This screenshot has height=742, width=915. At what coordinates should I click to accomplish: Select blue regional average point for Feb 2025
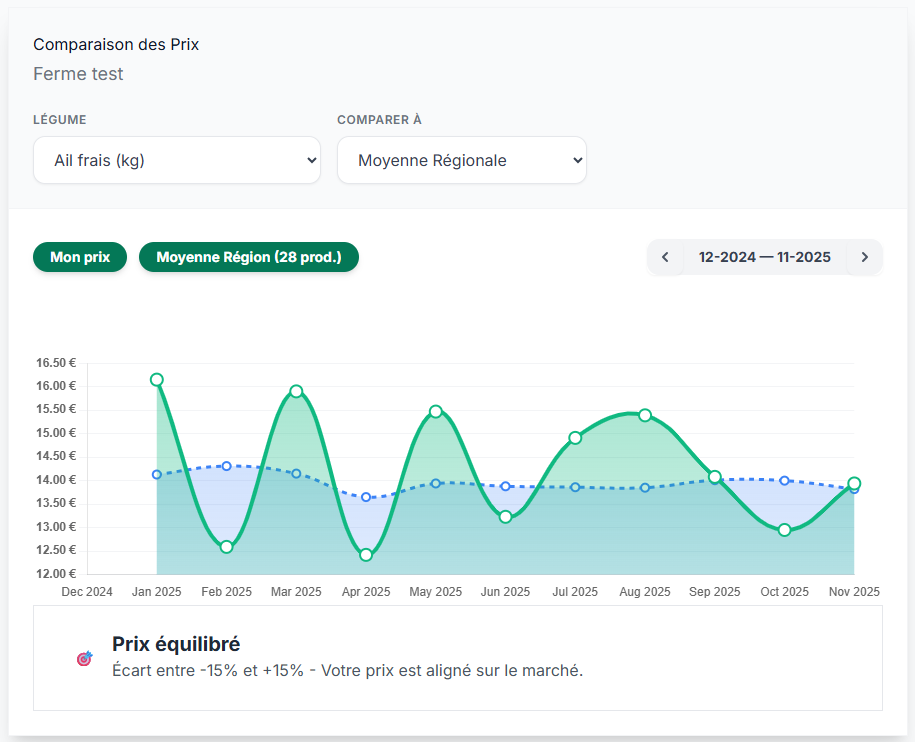click(227, 466)
